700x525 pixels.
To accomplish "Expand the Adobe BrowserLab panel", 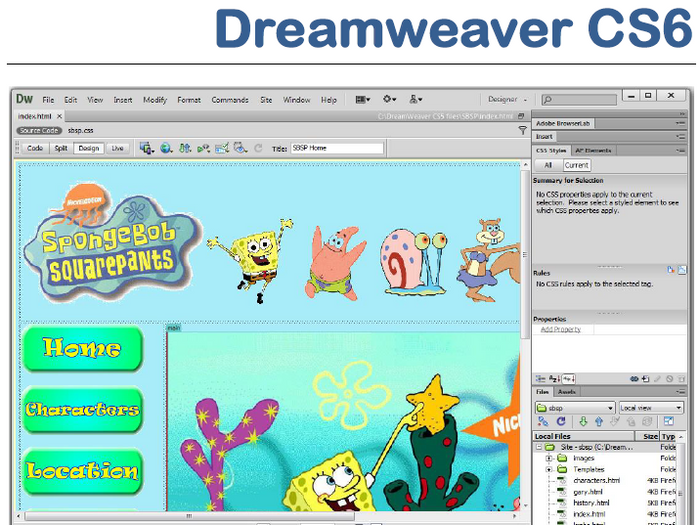I will tap(563, 123).
